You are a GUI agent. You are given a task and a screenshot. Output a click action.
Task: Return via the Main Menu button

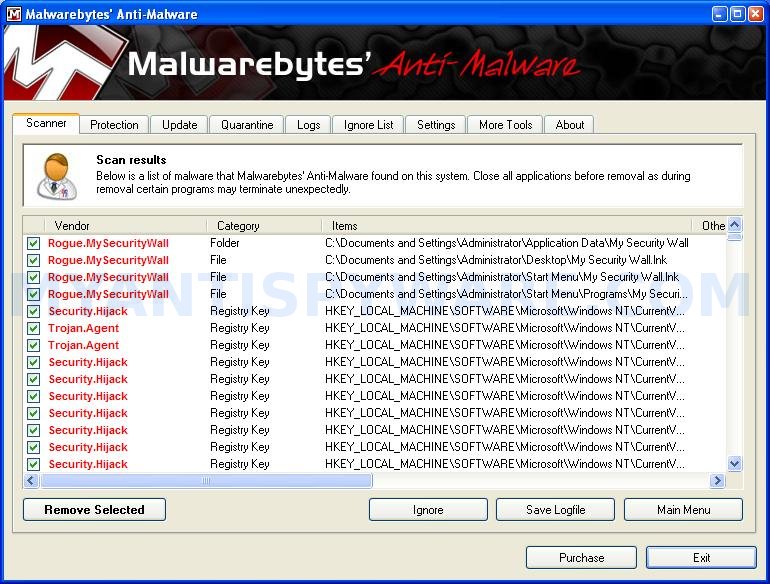[684, 510]
